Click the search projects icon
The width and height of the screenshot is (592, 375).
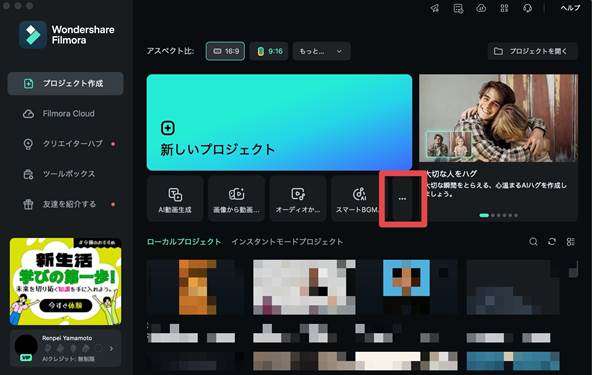pyautogui.click(x=533, y=242)
